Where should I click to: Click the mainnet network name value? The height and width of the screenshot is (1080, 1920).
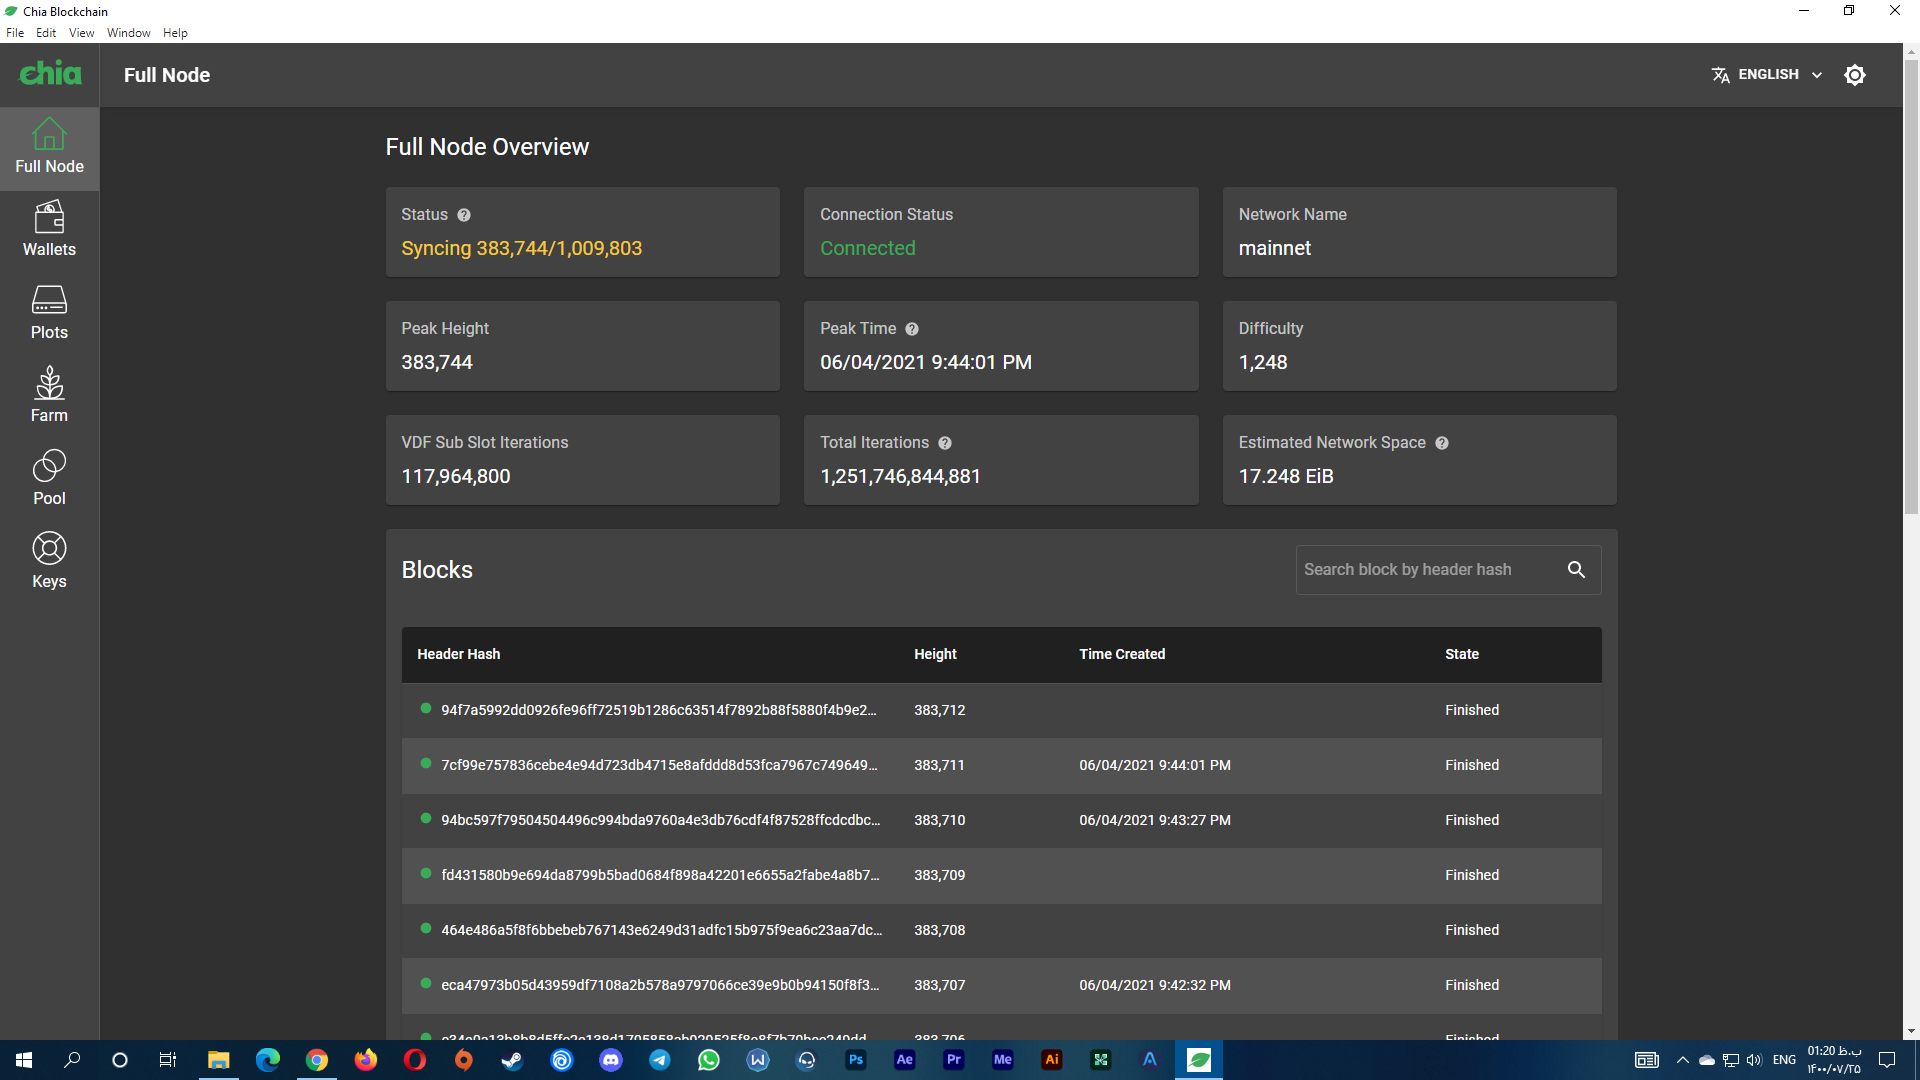click(1275, 248)
